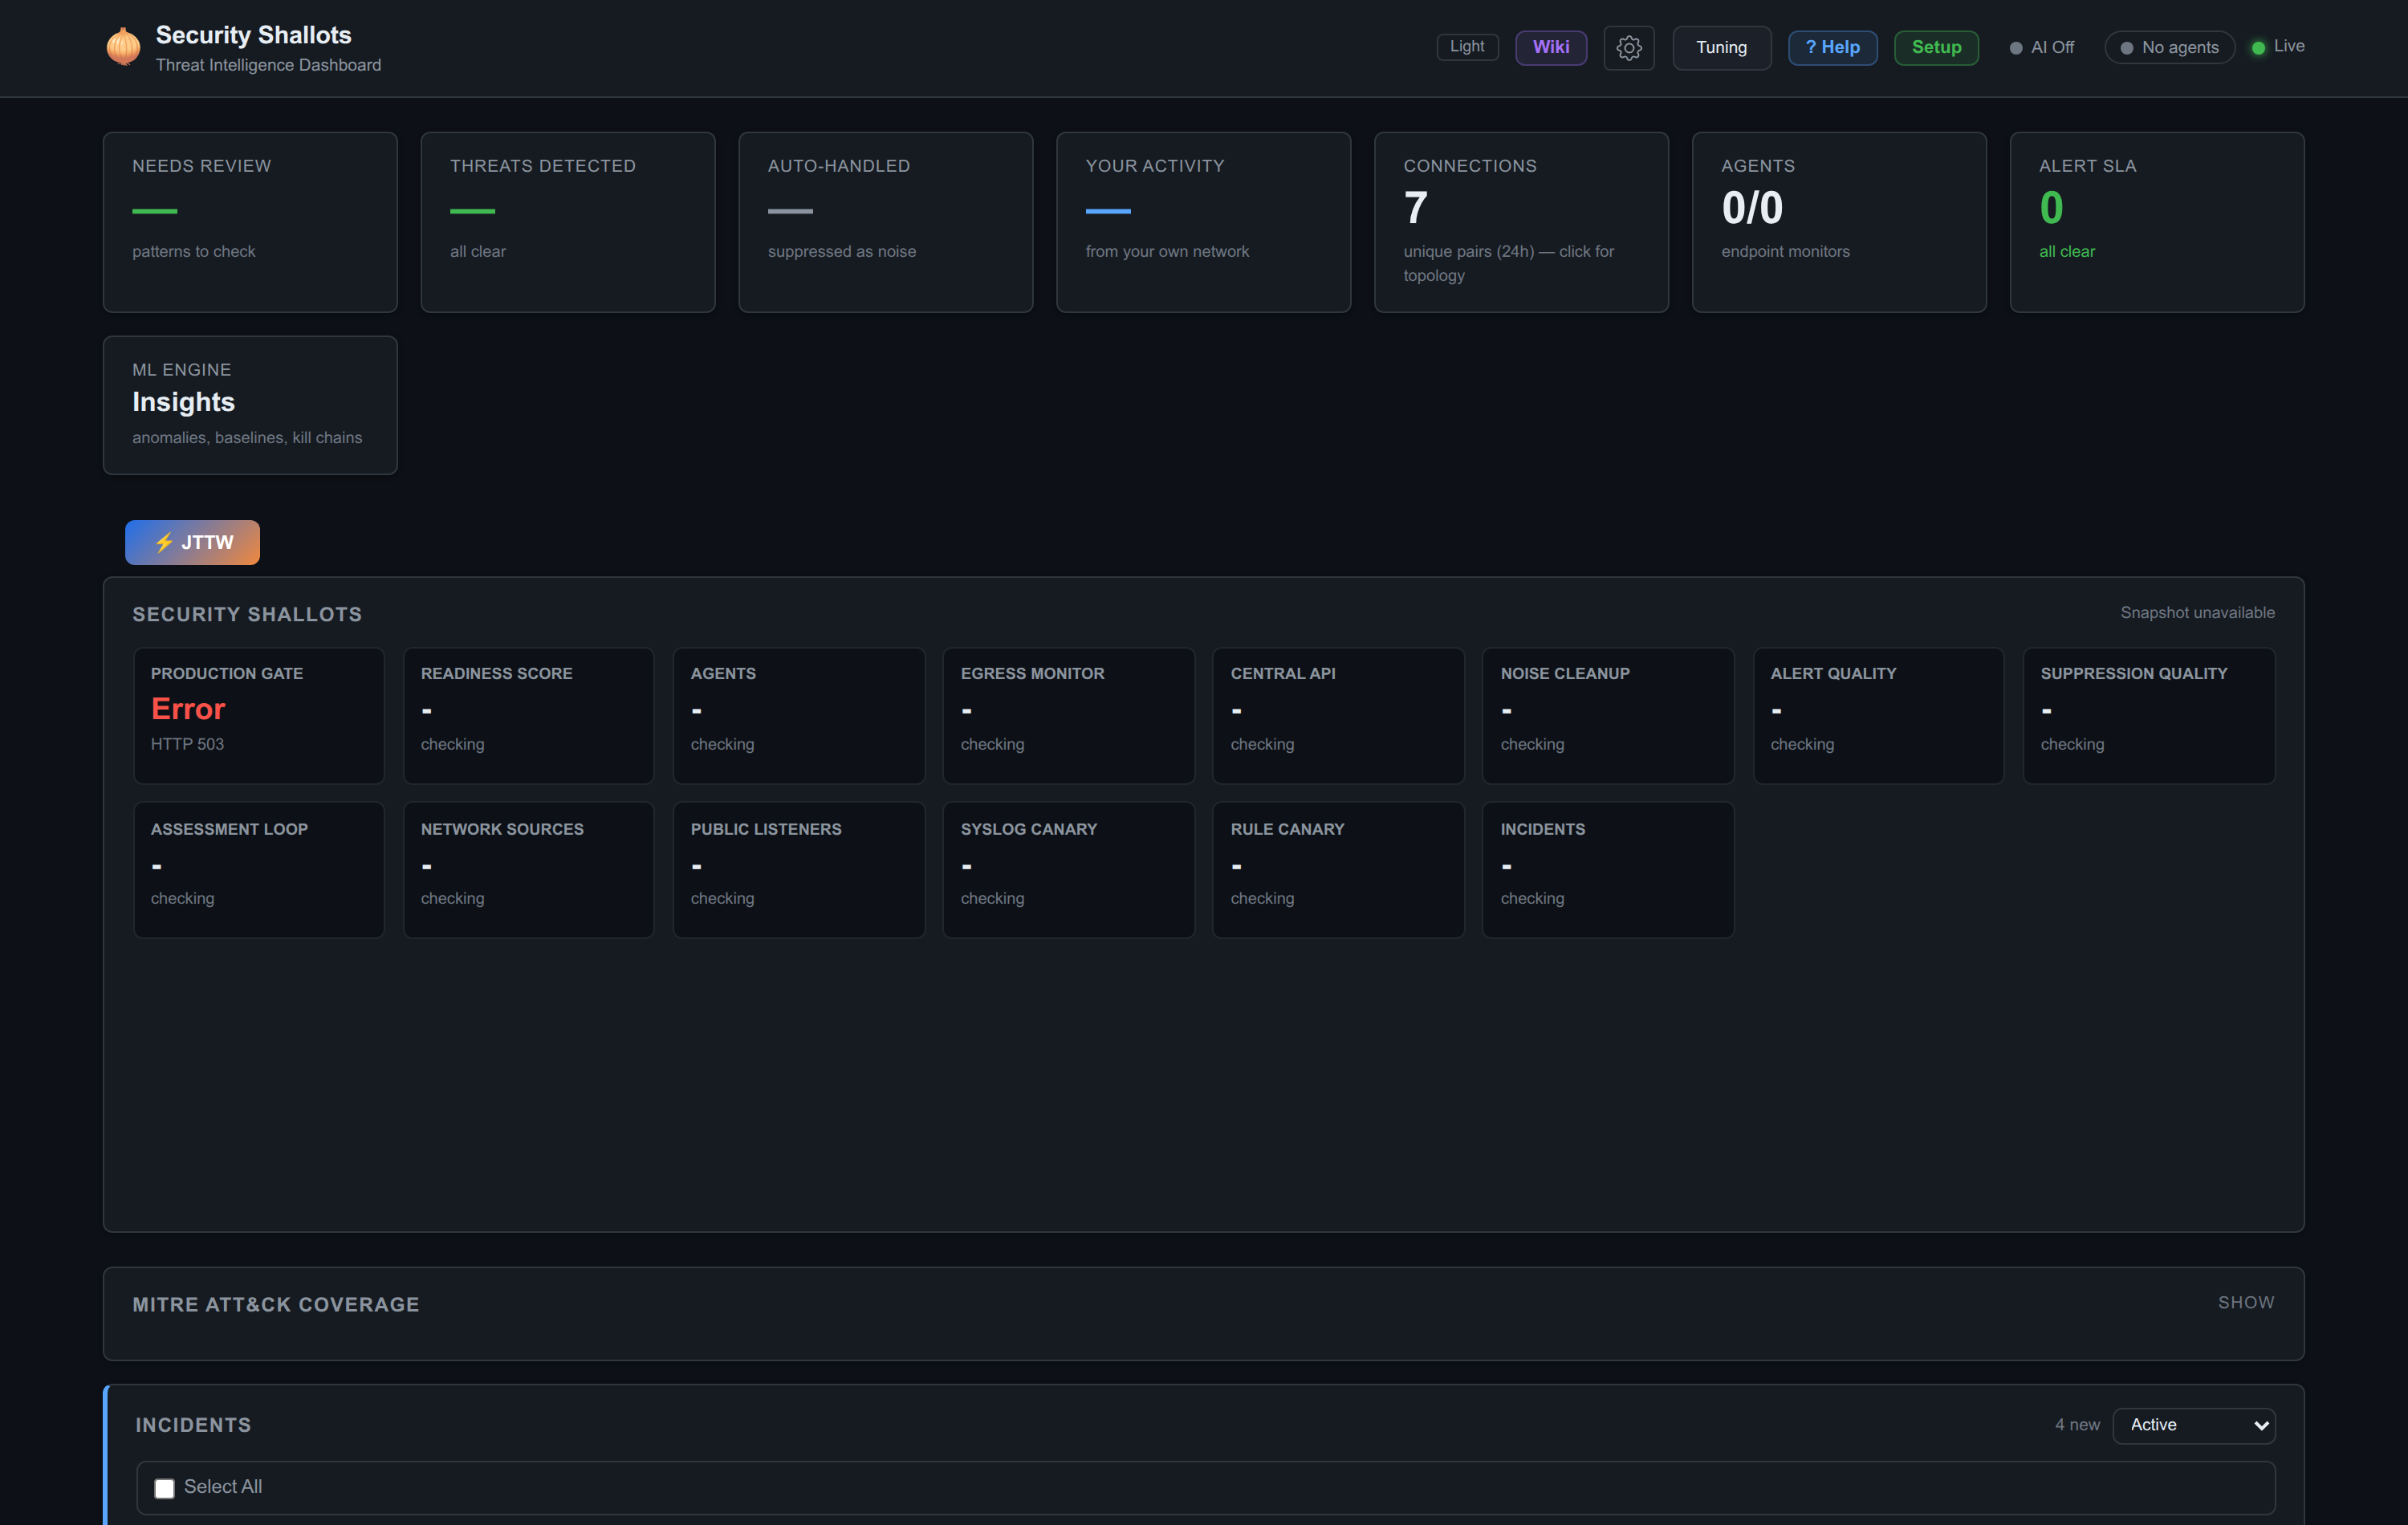The image size is (2408, 1525).
Task: Click the 4 new incidents count
Action: (2077, 1425)
